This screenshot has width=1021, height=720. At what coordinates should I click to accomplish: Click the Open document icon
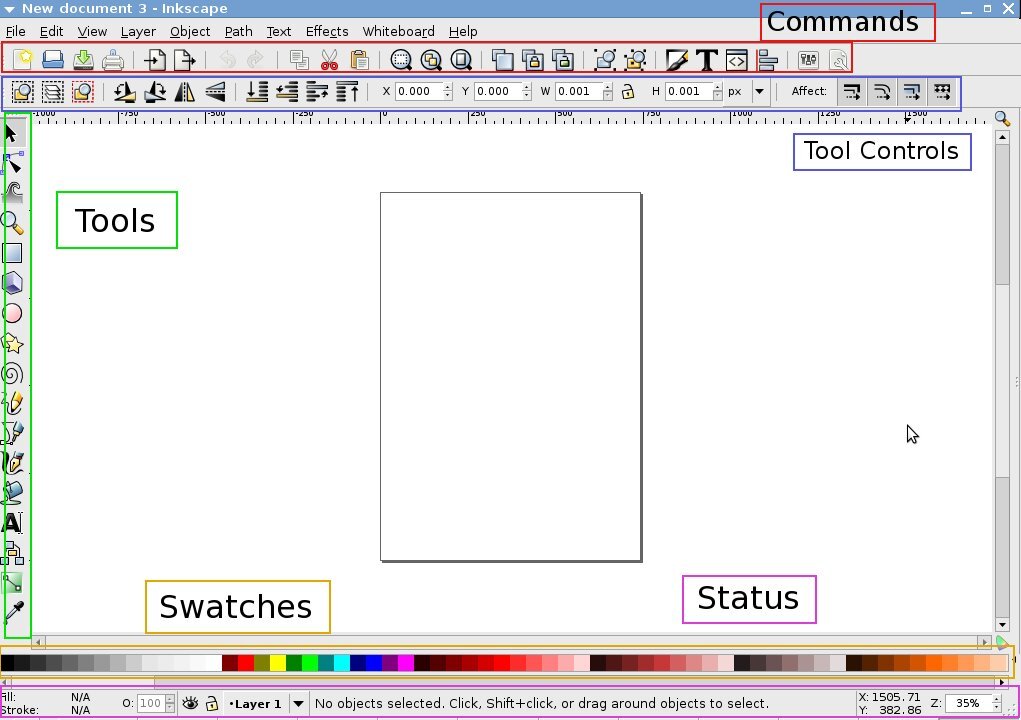[53, 59]
